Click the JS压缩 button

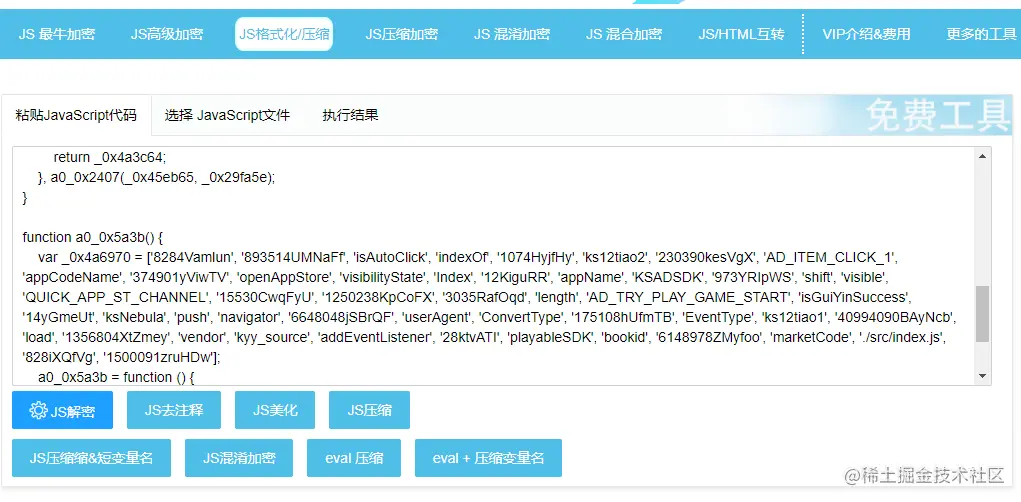pyautogui.click(x=369, y=410)
